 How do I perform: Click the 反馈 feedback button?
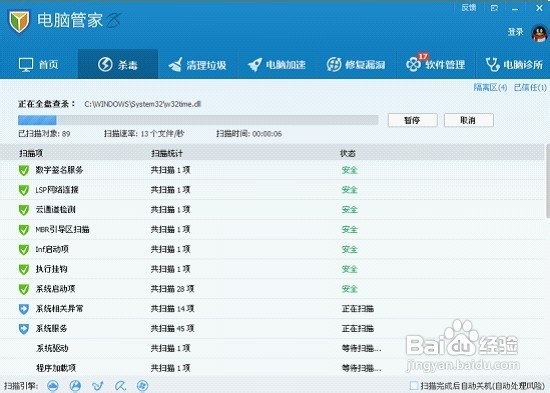469,8
